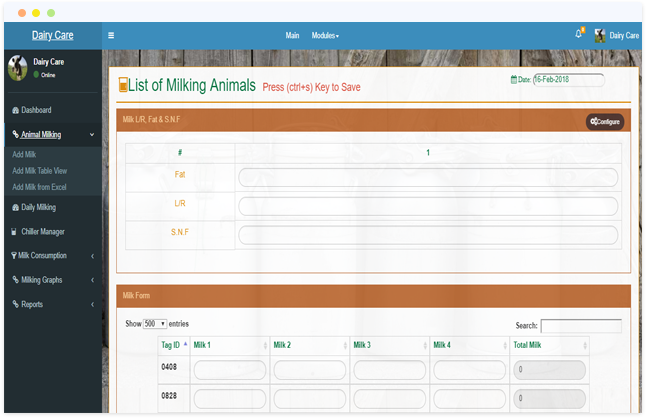Focus the Fat input field

(x=428, y=177)
